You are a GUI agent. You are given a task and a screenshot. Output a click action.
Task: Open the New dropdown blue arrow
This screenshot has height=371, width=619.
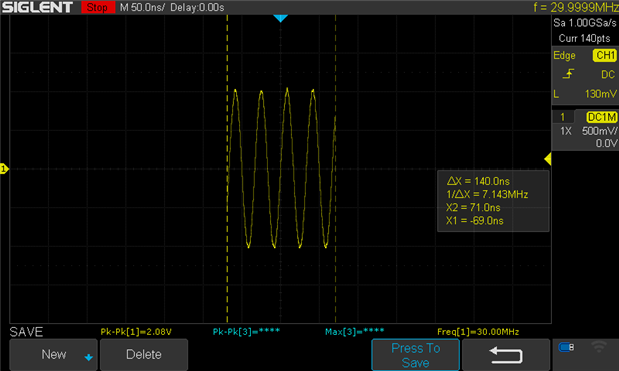coord(88,358)
